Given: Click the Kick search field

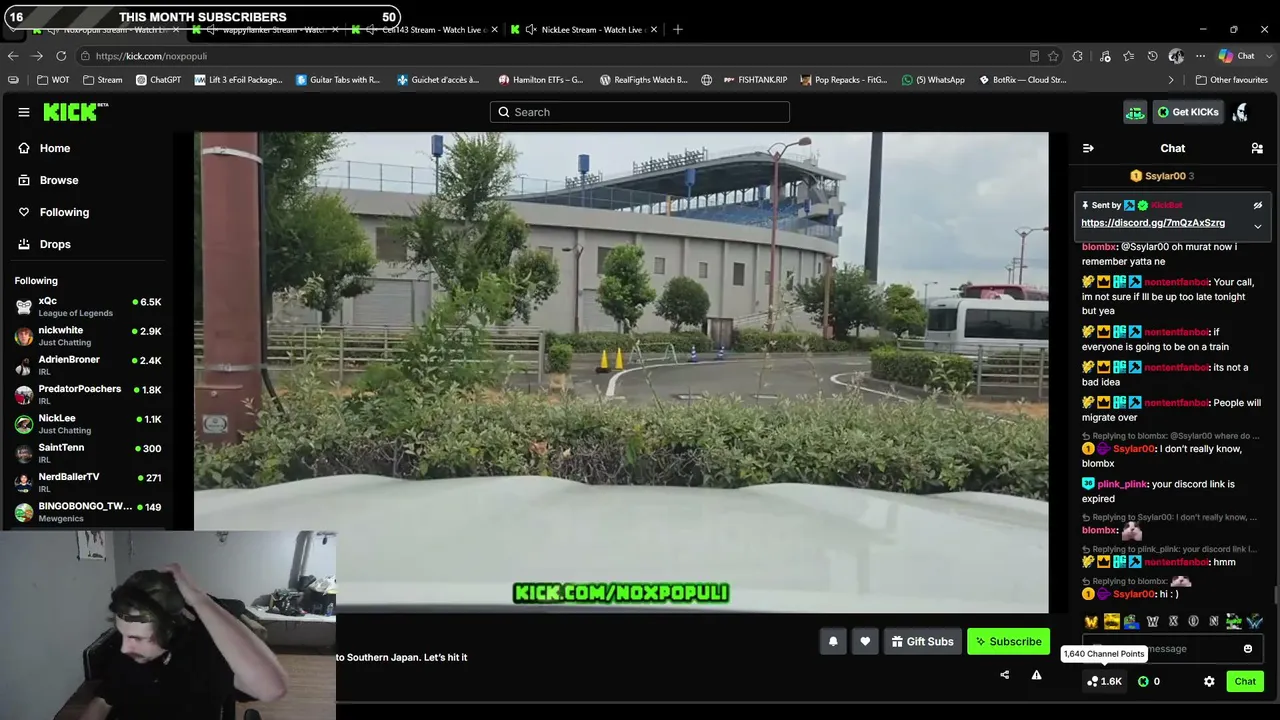Looking at the screenshot, I should pos(640,112).
